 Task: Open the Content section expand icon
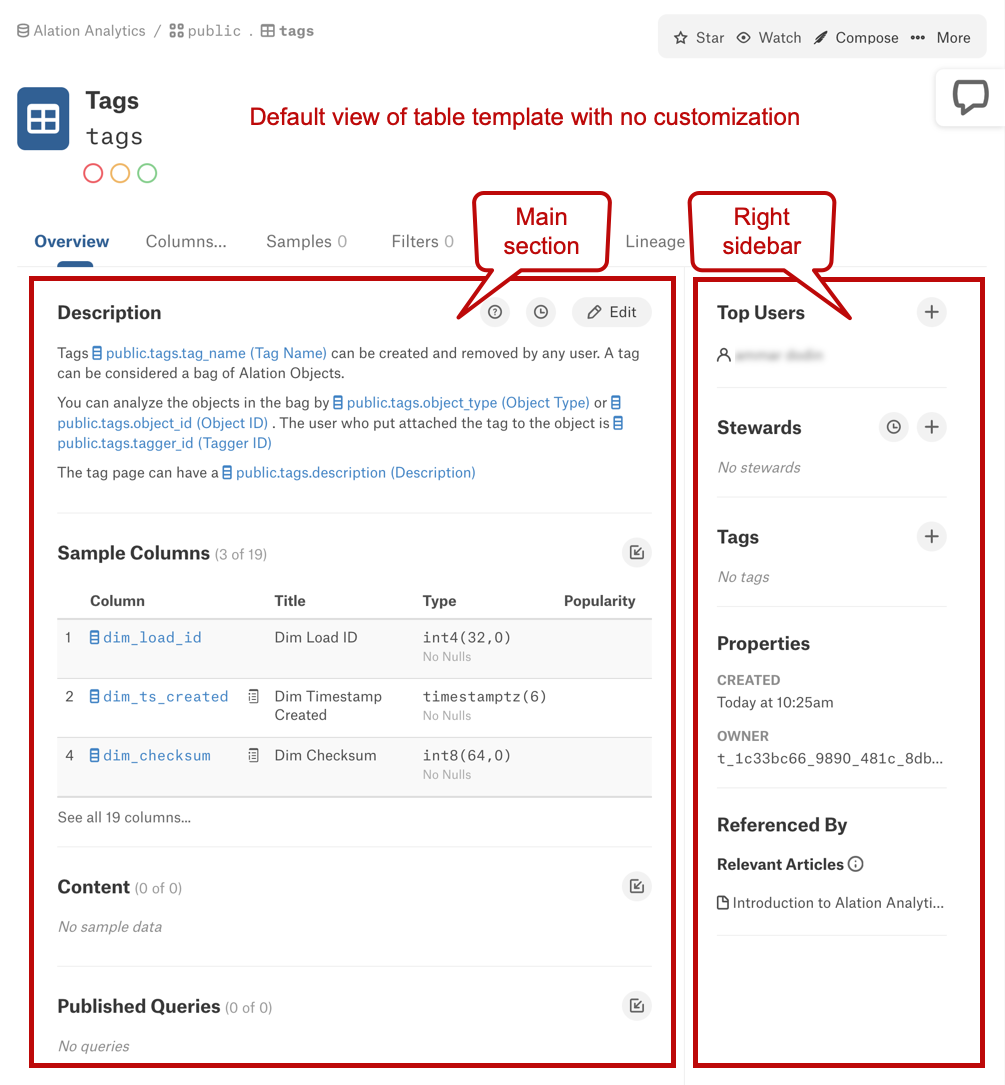point(637,886)
